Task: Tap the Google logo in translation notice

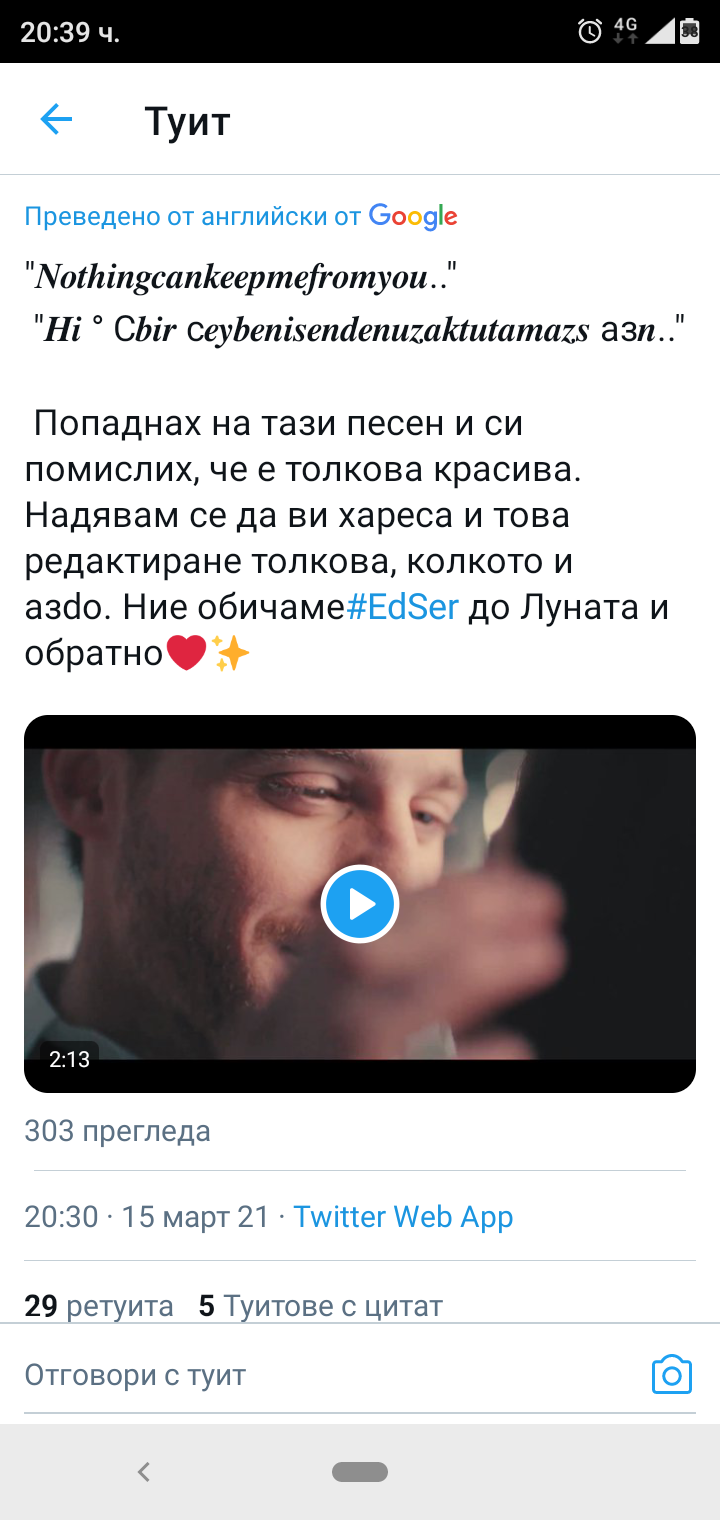Action: (x=413, y=216)
